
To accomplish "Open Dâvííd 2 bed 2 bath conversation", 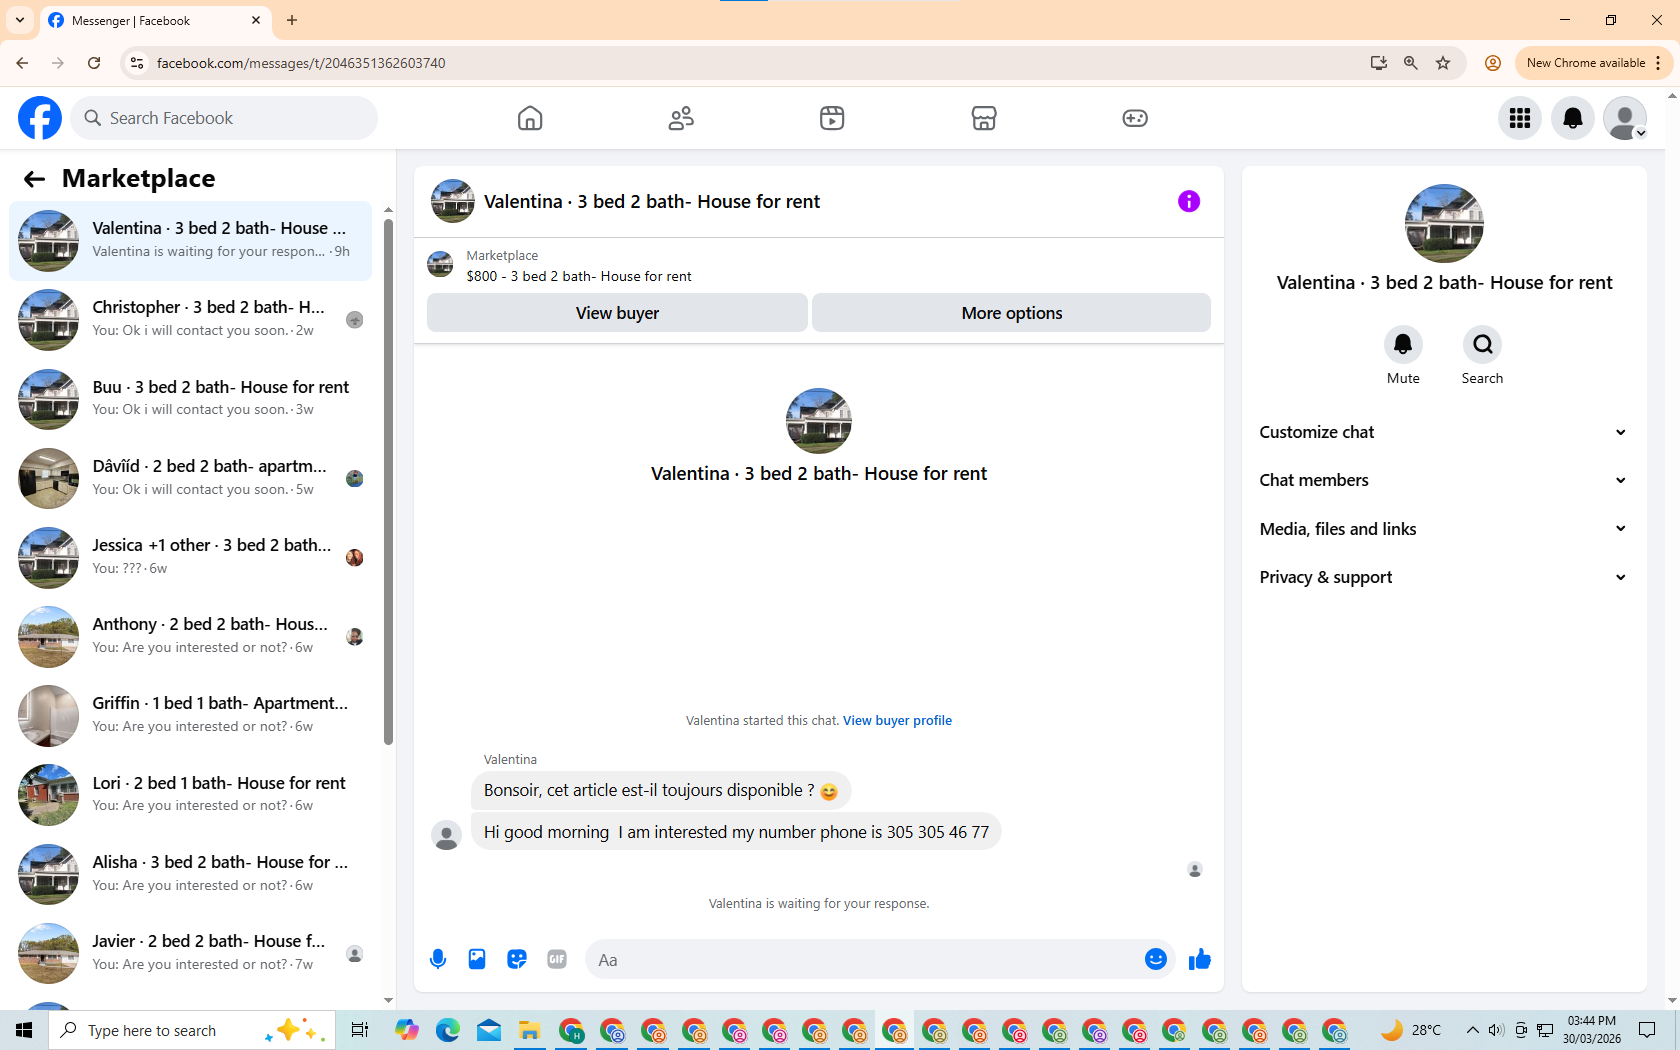I will tap(190, 478).
